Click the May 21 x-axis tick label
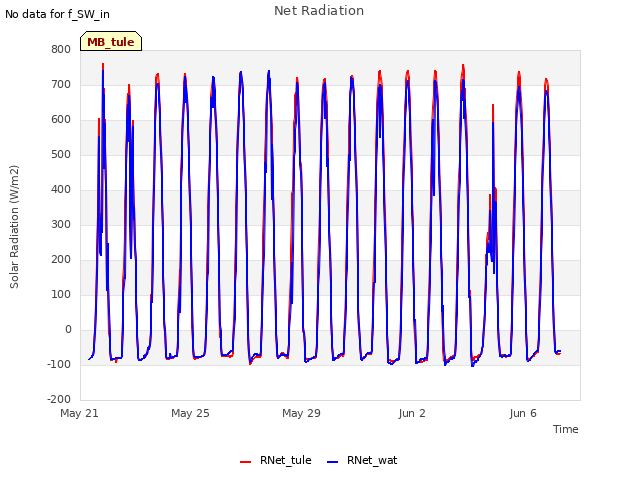640x480 pixels. [79, 413]
